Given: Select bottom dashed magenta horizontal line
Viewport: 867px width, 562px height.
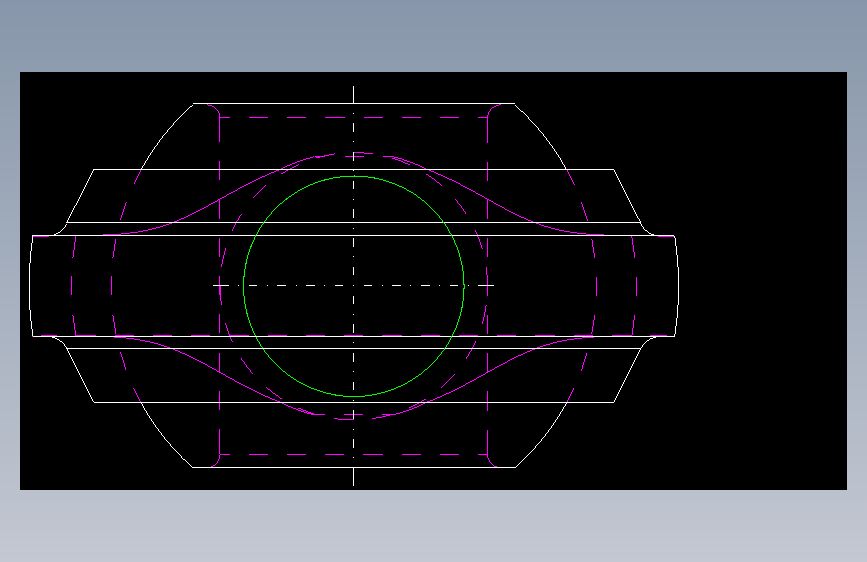Looking at the screenshot, I should coord(353,455).
